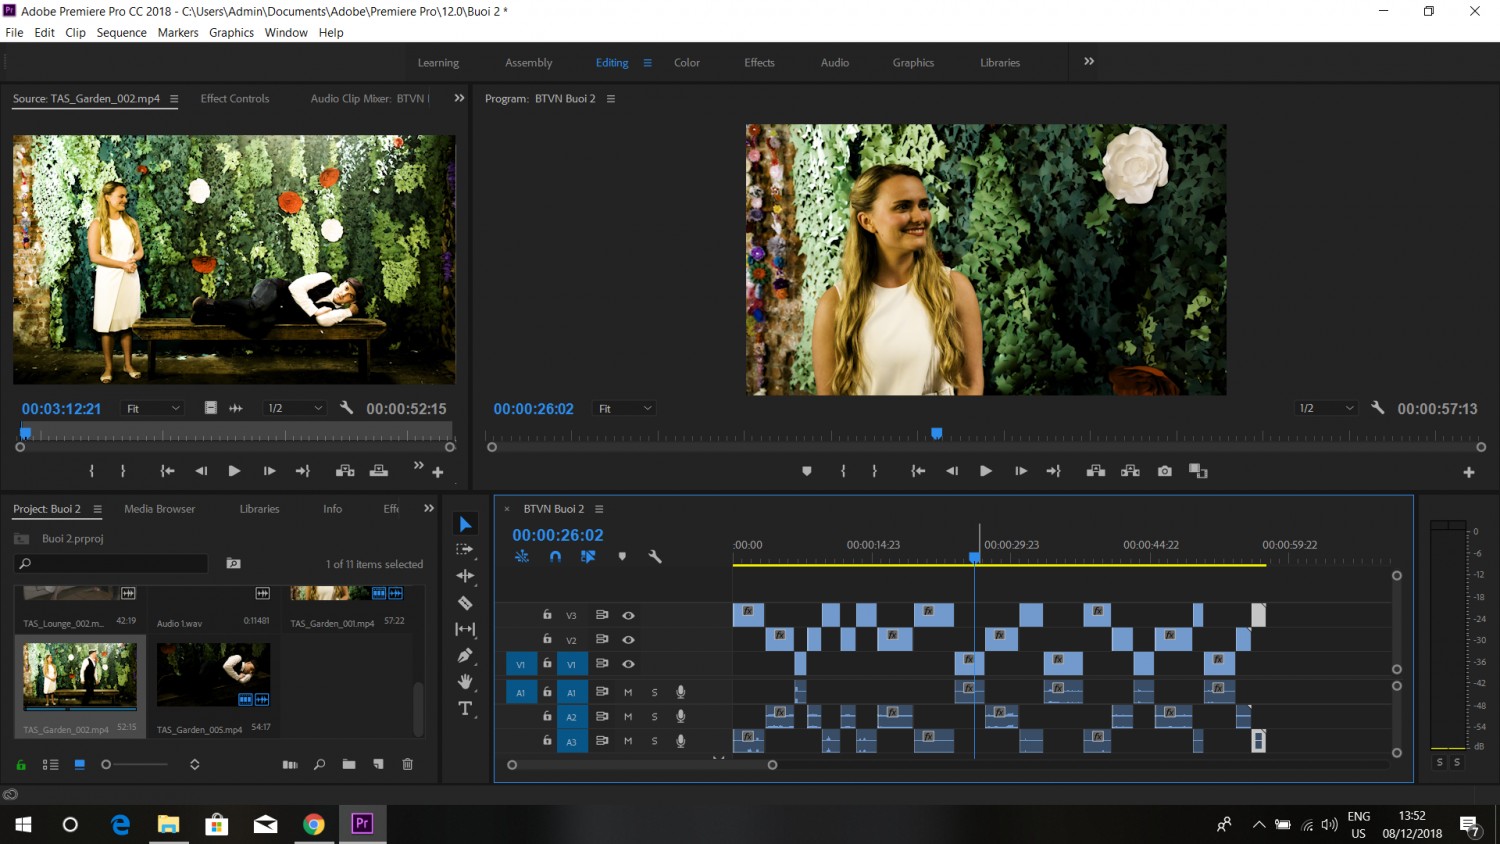Select the Track Select Forward tool
This screenshot has width=1500, height=844.
pyautogui.click(x=465, y=549)
